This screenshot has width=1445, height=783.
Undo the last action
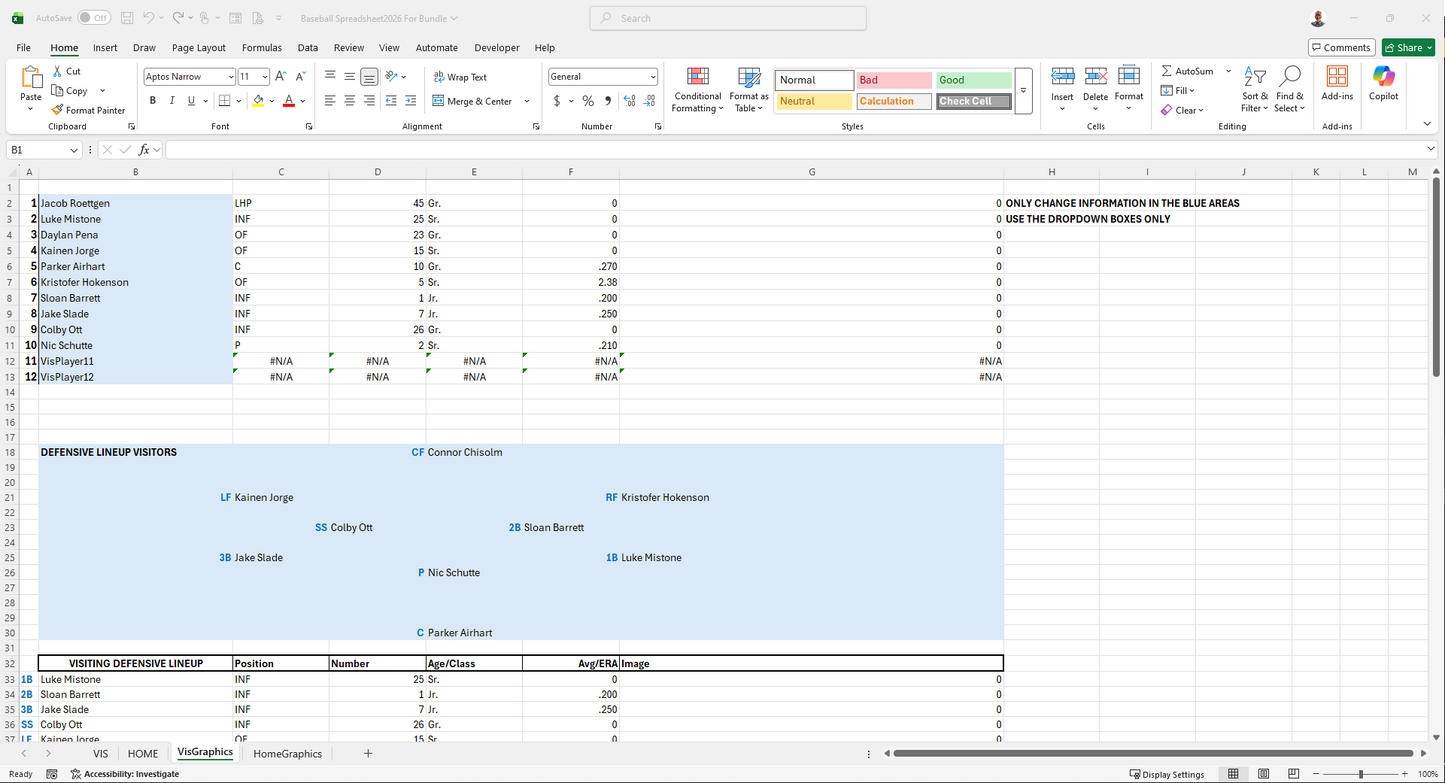[149, 18]
